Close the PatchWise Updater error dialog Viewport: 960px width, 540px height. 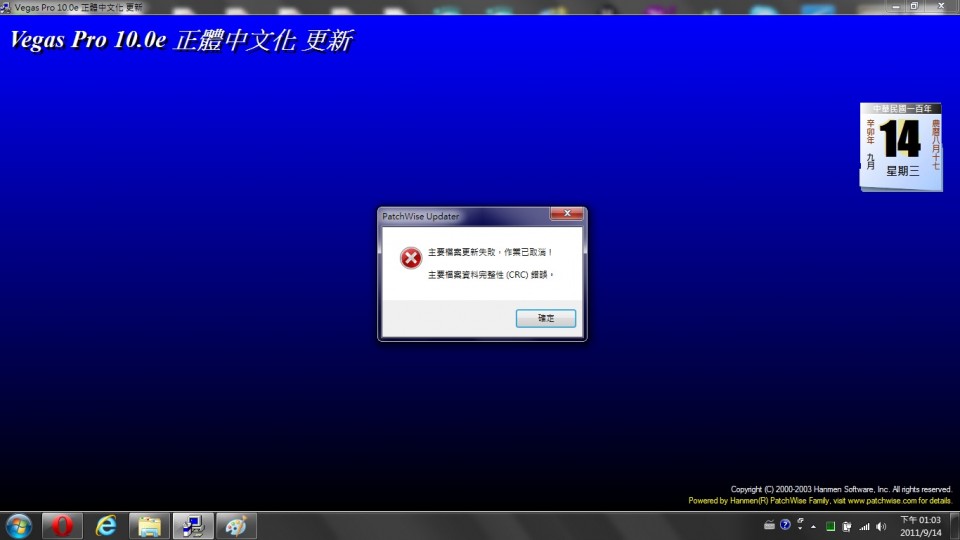pos(566,214)
